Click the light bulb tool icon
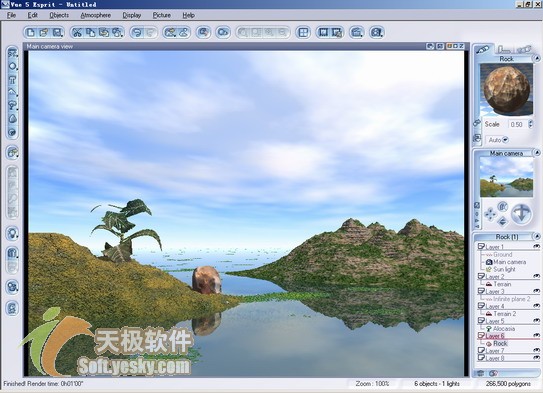This screenshot has width=543, height=393. [x=12, y=234]
